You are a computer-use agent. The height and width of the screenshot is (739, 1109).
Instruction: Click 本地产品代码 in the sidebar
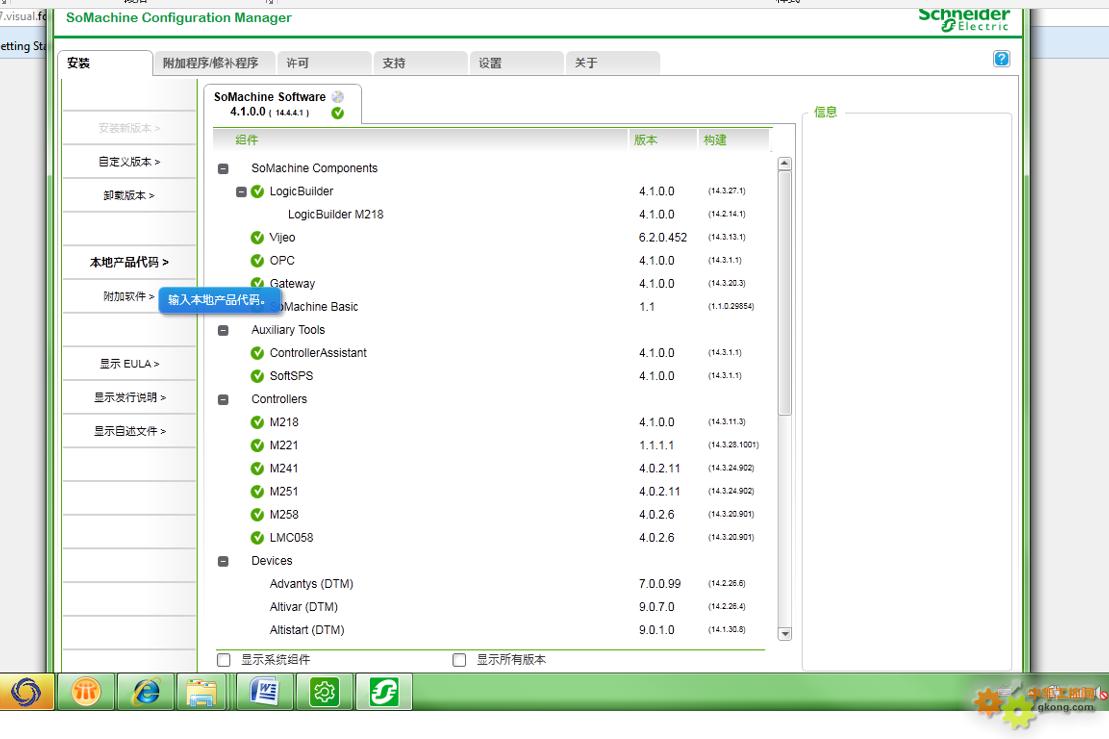tap(129, 262)
